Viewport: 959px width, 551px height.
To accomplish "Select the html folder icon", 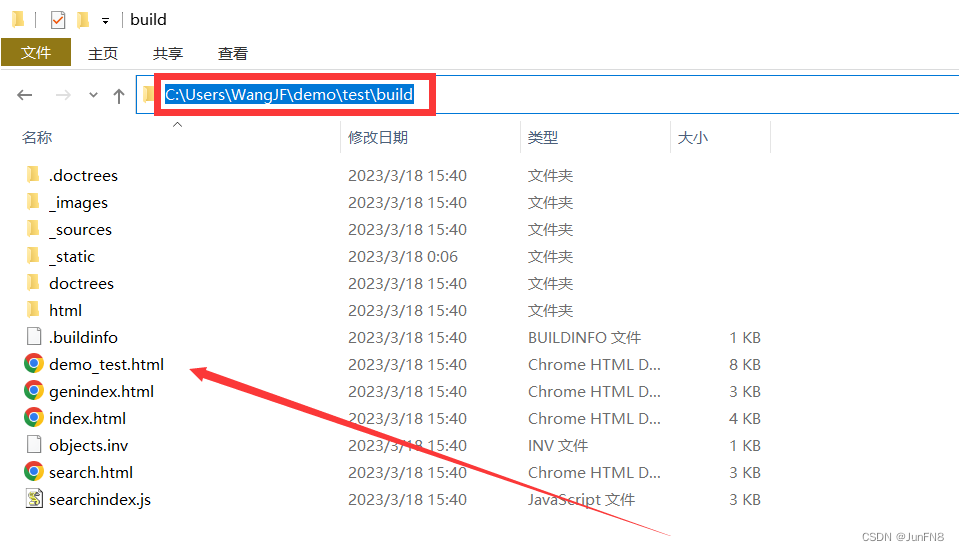I will click(34, 309).
